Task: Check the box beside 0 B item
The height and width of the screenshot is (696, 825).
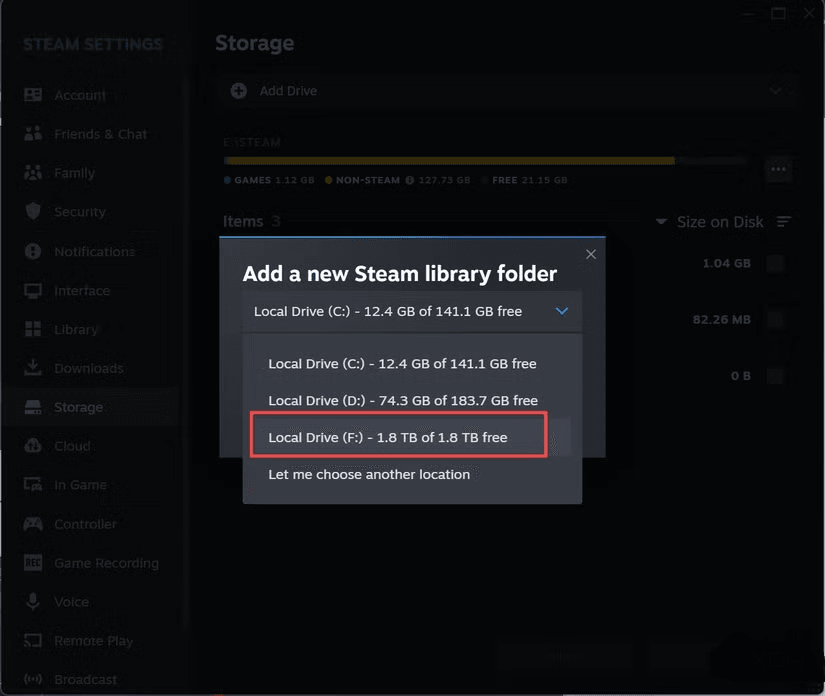Action: pyautogui.click(x=775, y=376)
